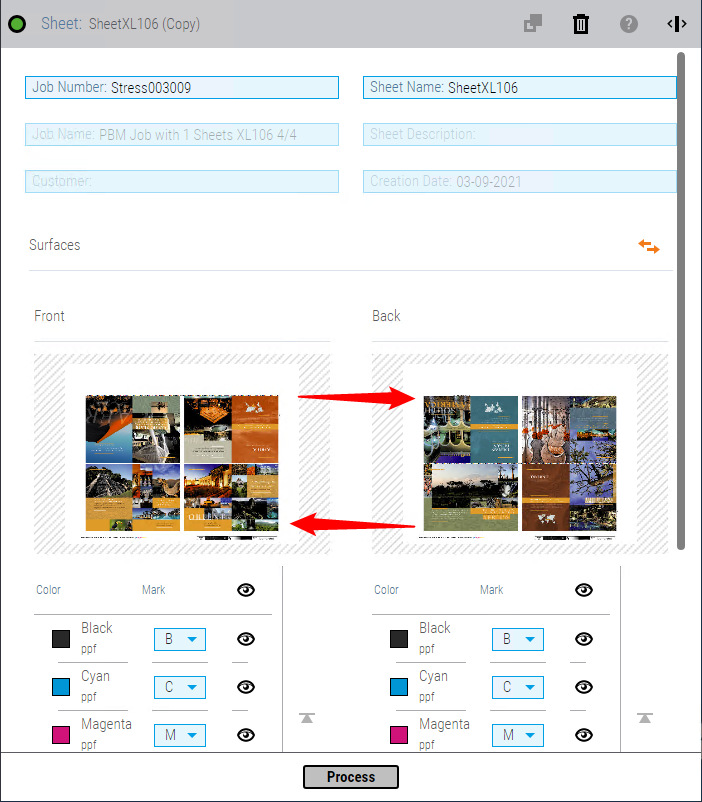Screen dimensions: 702x802
Task: Click the Process button
Action: pyautogui.click(x=351, y=777)
